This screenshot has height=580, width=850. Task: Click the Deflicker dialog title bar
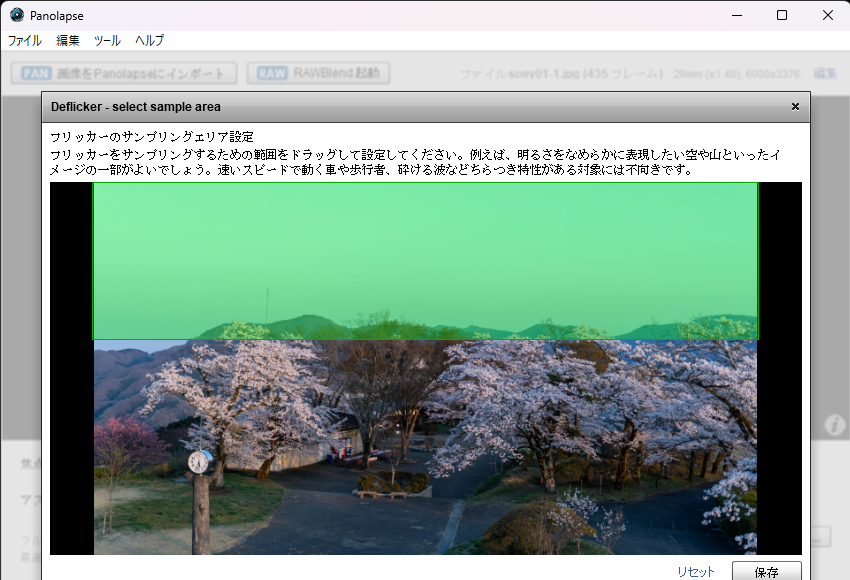coord(400,107)
